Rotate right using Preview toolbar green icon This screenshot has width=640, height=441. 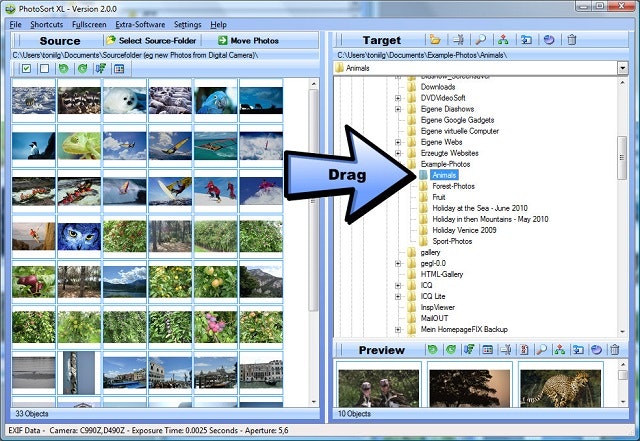(x=451, y=350)
